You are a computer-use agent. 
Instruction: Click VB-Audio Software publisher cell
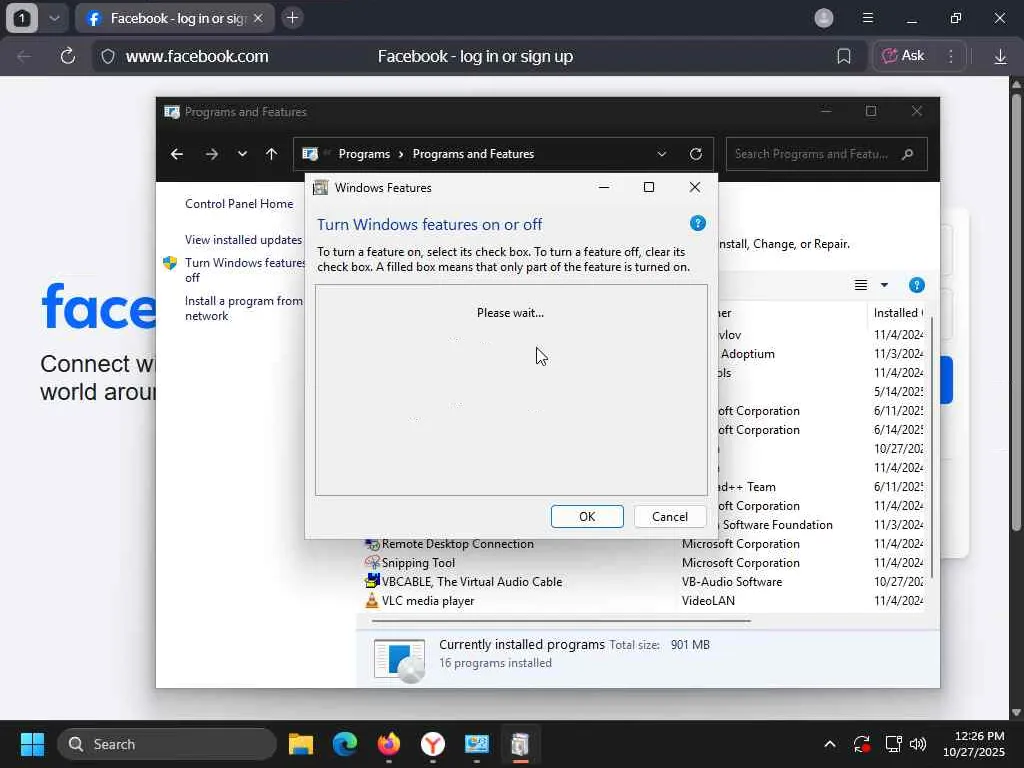[731, 582]
